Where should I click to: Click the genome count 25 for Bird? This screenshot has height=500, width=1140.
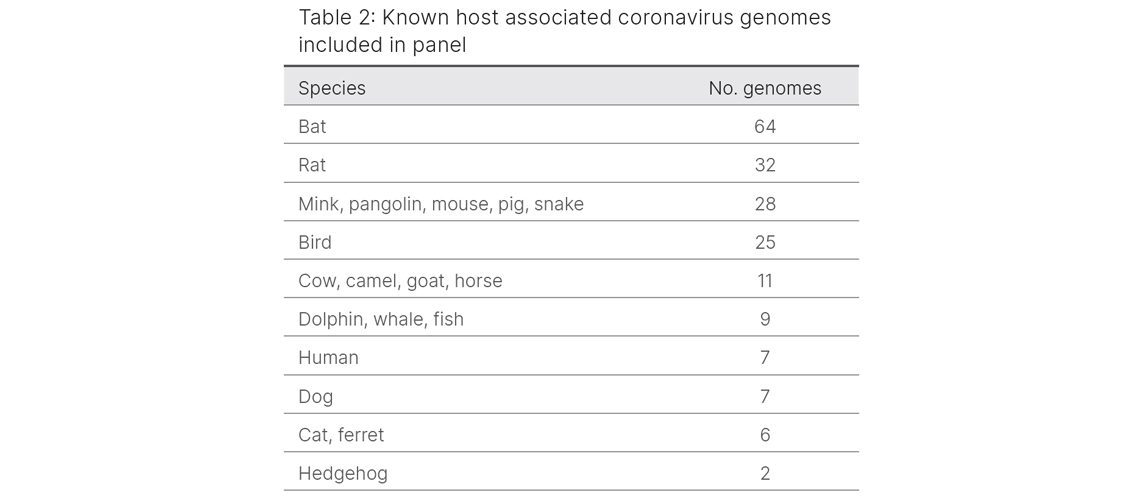[765, 242]
